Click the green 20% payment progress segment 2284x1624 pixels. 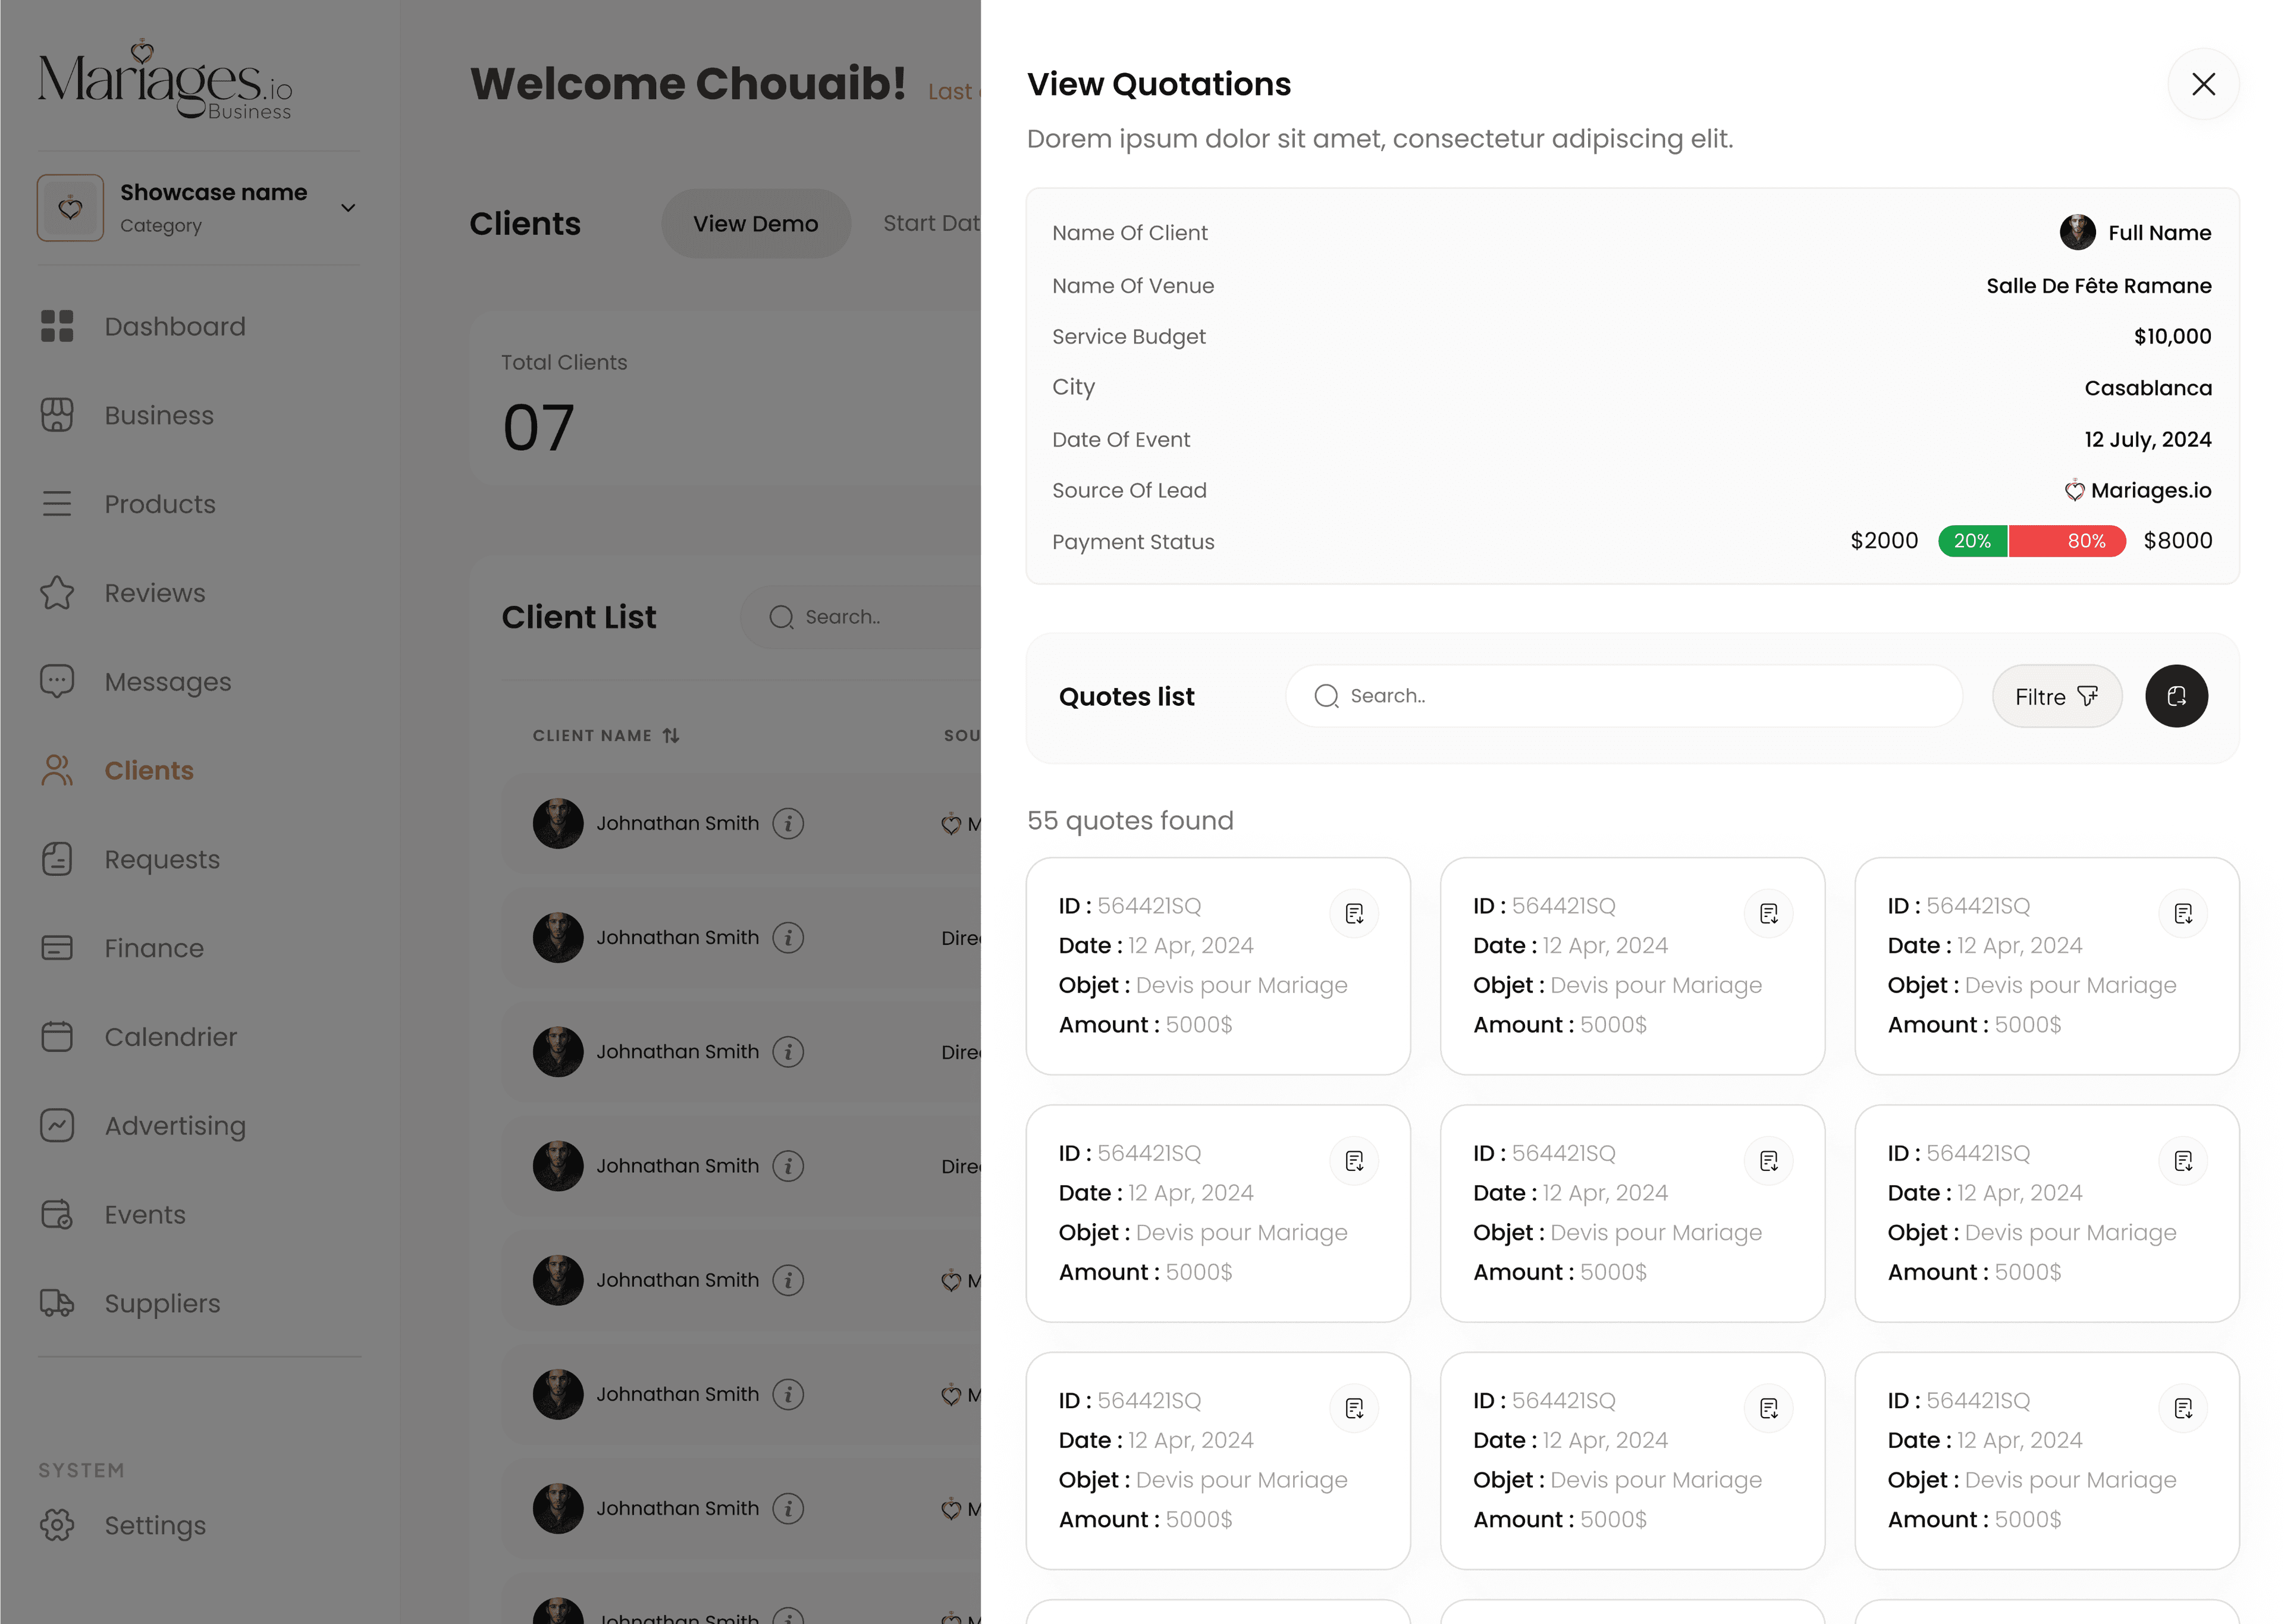coord(1971,541)
